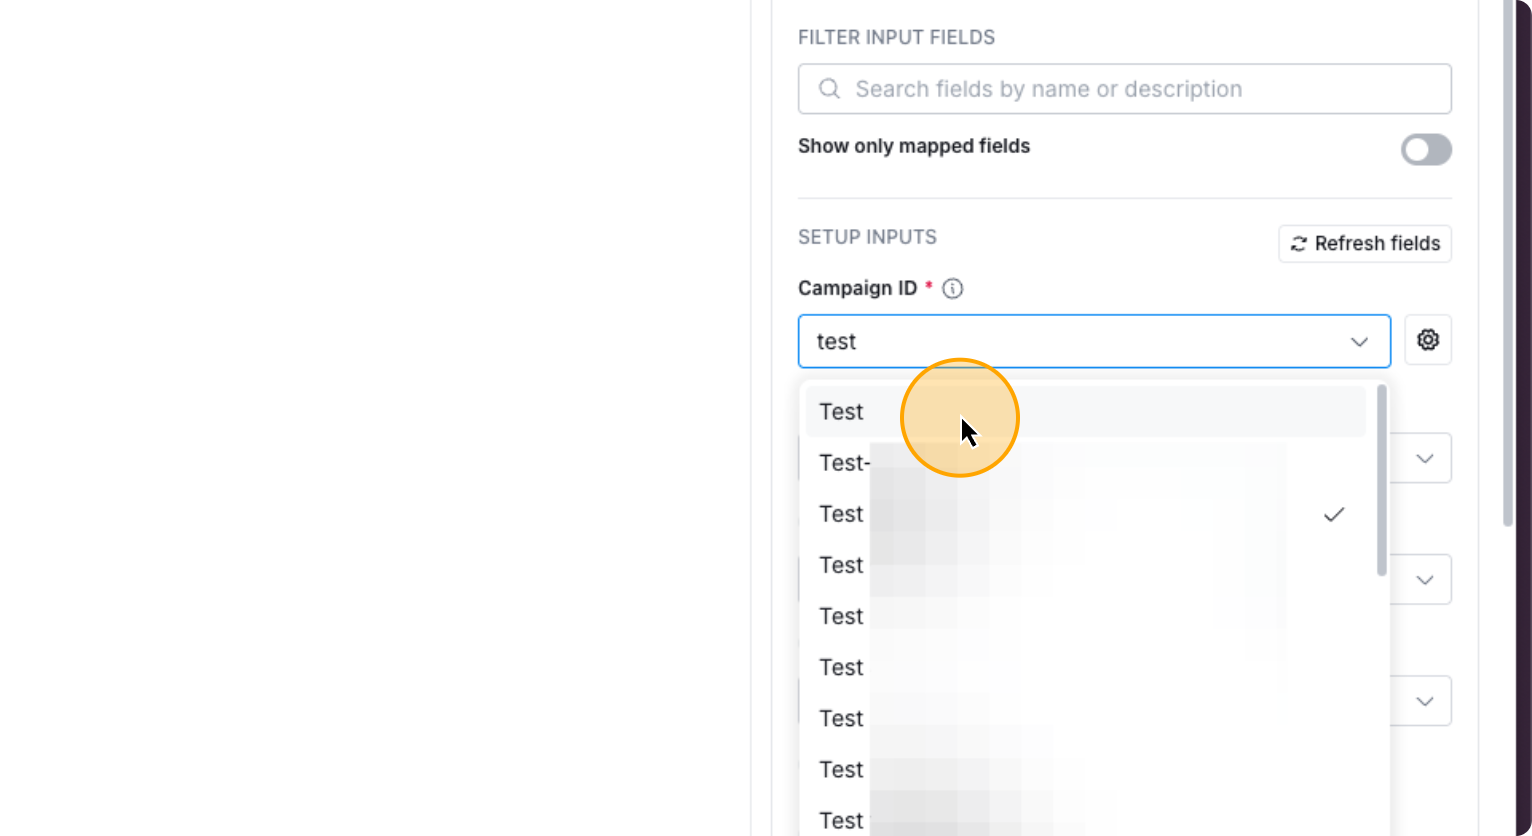Image resolution: width=1532 pixels, height=836 pixels.
Task: Toggle Show only mapped fields on
Action: click(1427, 150)
